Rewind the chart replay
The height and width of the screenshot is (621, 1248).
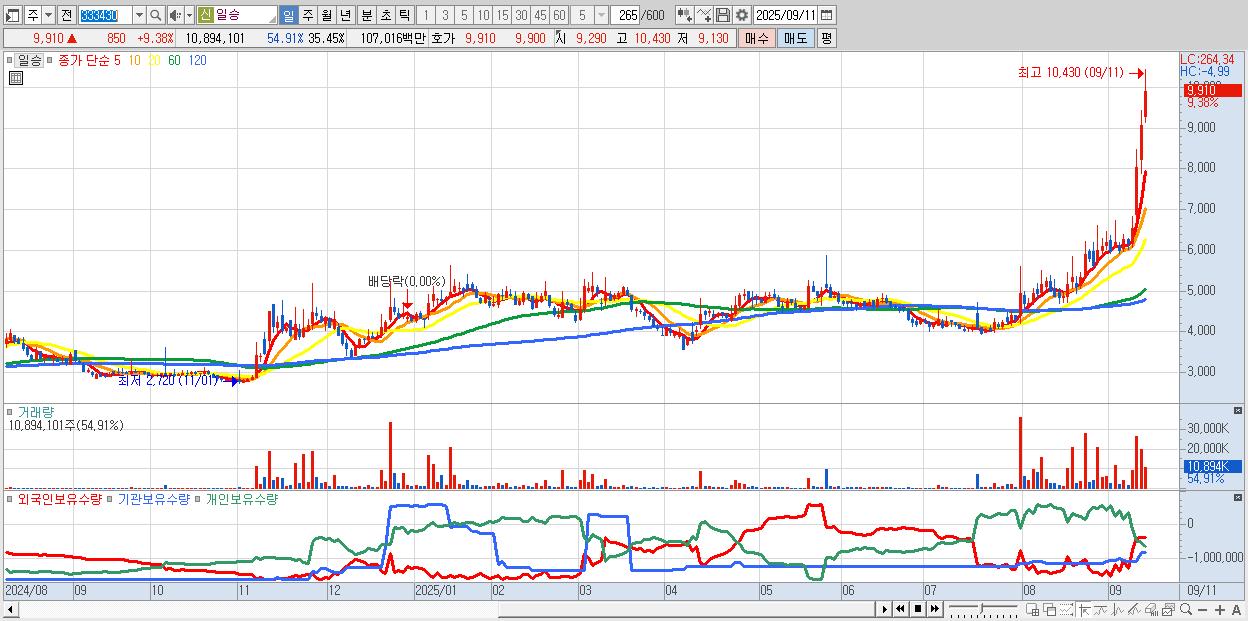[900, 609]
